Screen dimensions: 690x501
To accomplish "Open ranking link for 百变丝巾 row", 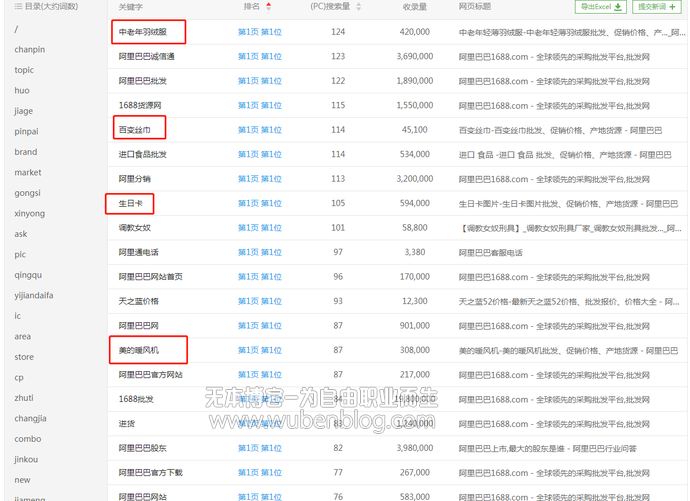I will click(x=260, y=130).
